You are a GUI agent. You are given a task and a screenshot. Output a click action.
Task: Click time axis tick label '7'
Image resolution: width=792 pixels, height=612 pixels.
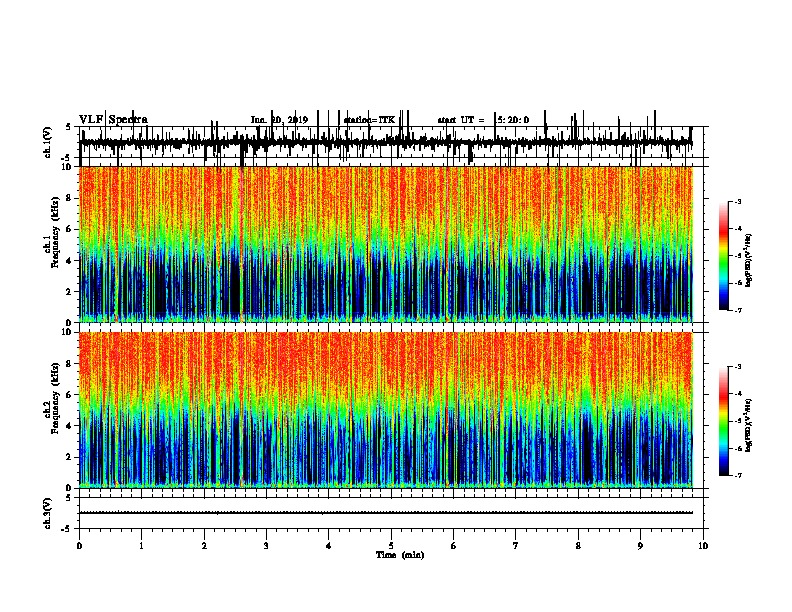(516, 545)
